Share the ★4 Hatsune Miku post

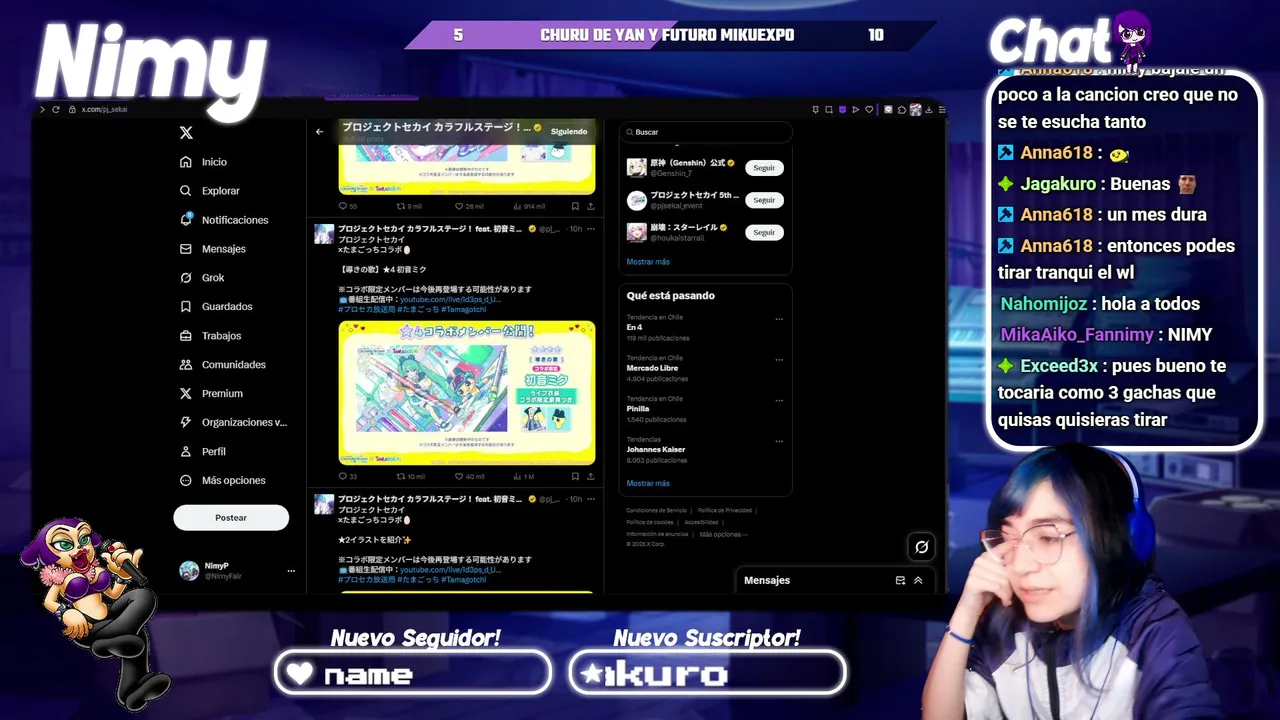coord(590,477)
